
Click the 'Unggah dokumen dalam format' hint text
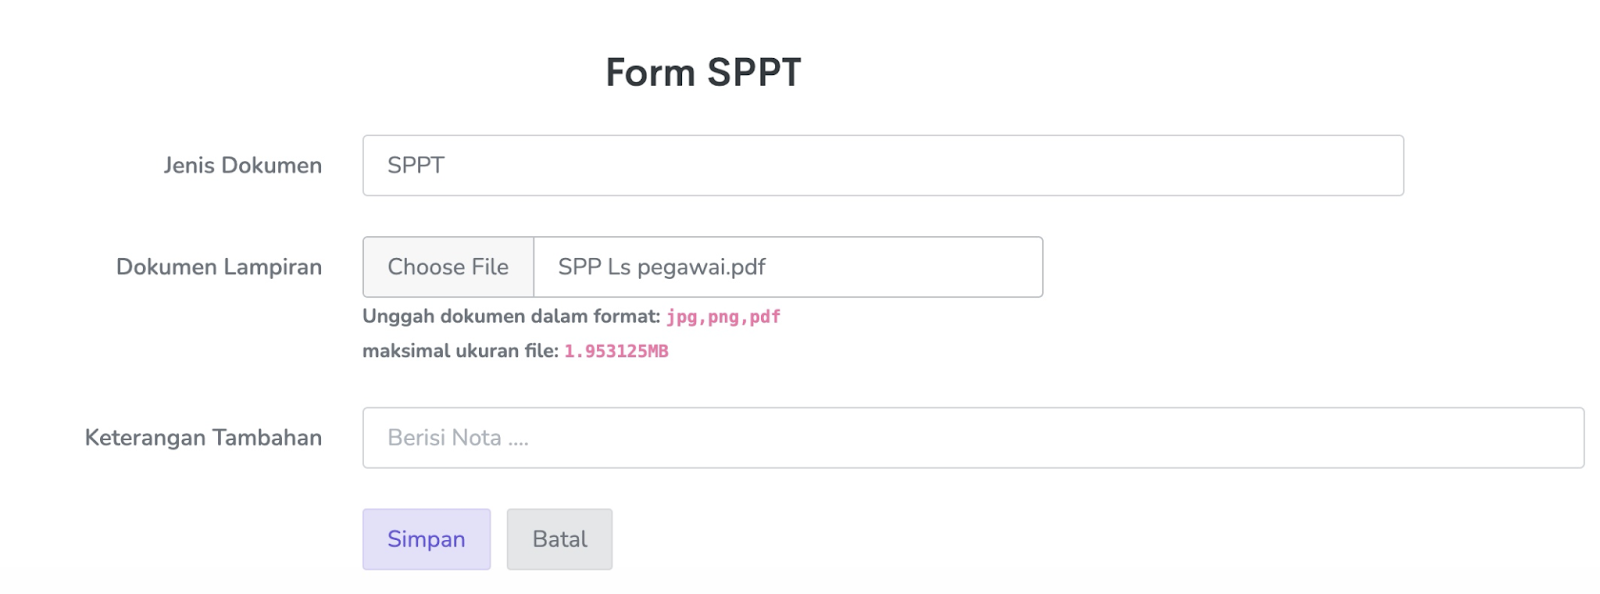click(510, 317)
